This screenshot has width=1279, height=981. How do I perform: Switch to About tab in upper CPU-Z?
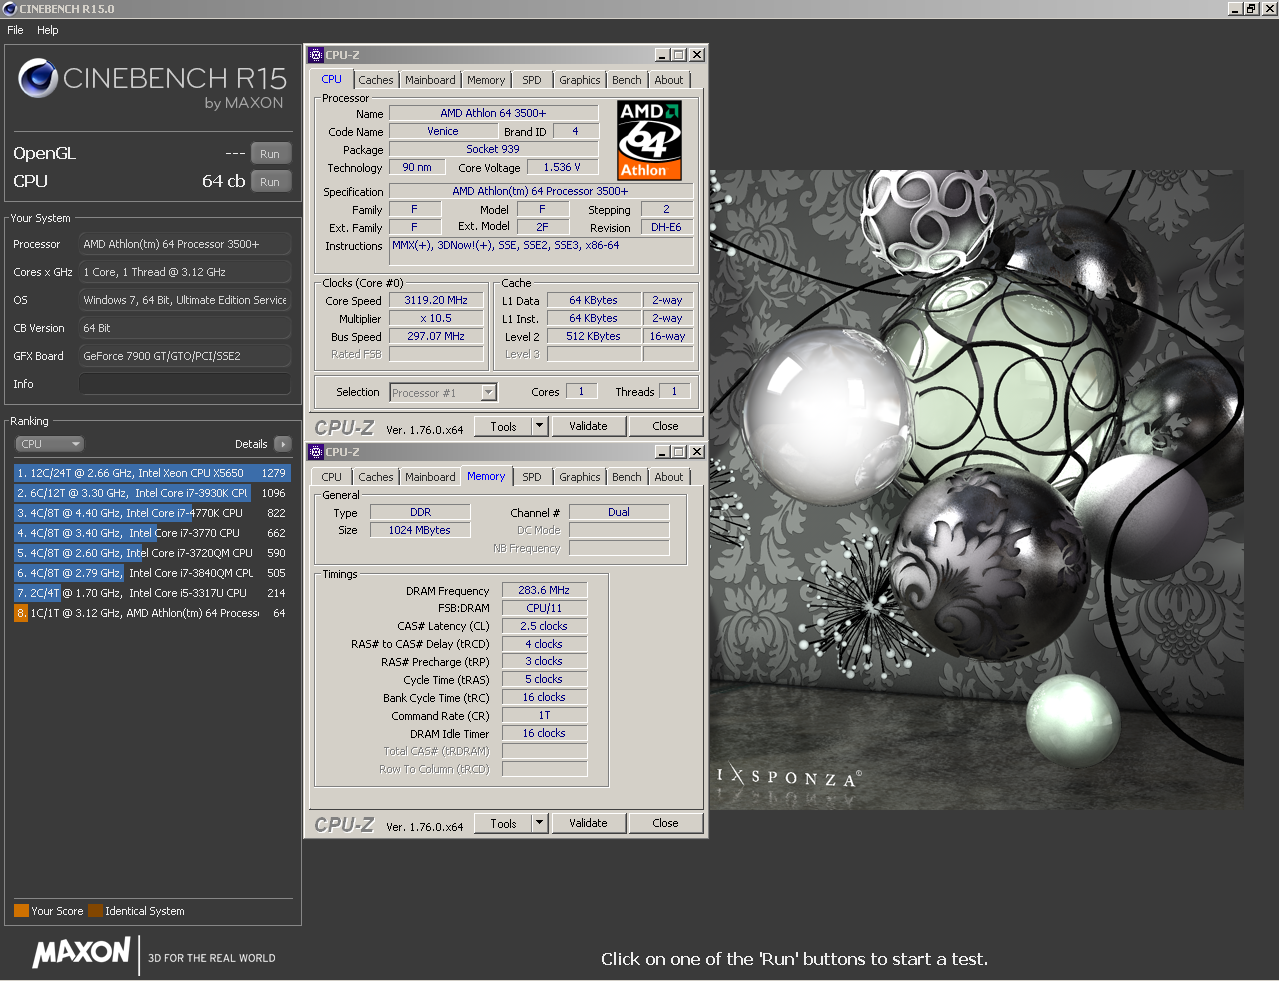(669, 80)
